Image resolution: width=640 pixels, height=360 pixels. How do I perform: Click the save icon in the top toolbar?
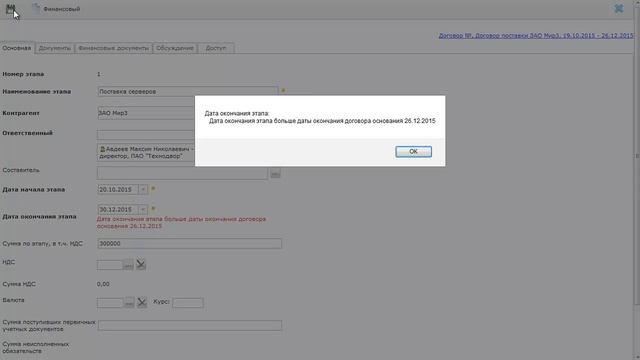point(10,9)
